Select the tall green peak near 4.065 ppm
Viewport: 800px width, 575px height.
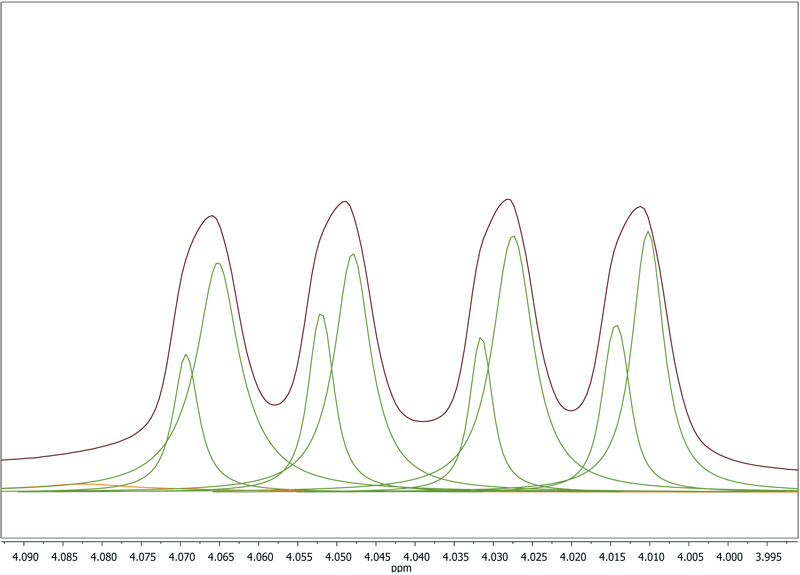click(x=217, y=263)
